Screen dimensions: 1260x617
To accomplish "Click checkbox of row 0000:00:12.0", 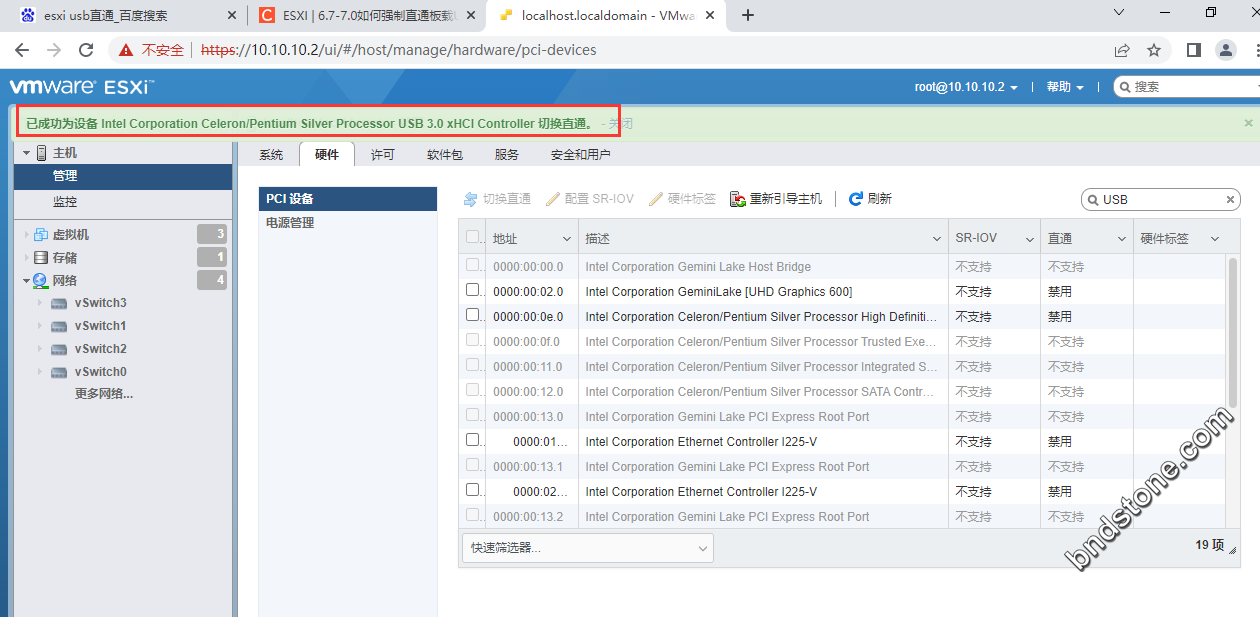I will (x=473, y=390).
